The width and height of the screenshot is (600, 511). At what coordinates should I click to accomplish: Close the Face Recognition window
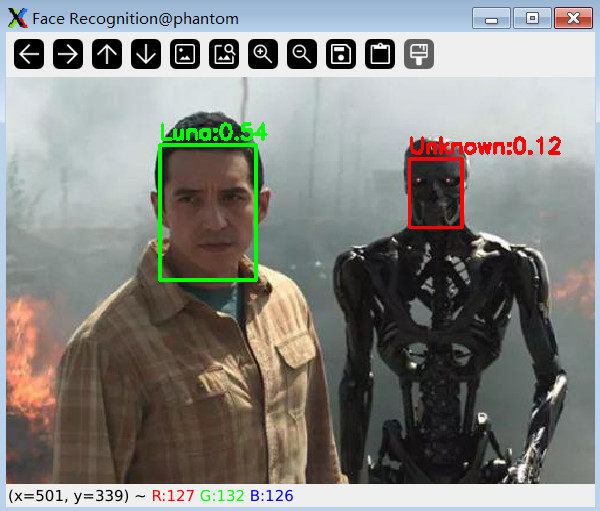(x=573, y=18)
